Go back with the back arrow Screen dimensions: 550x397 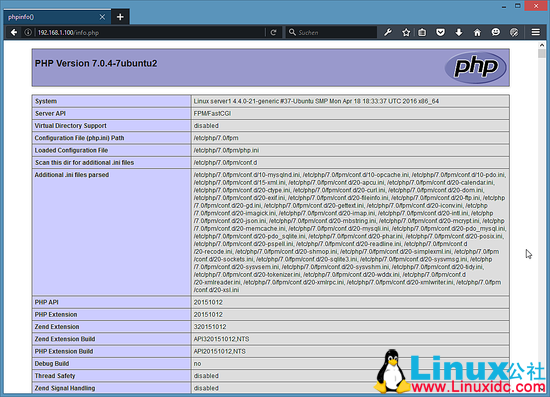click(14, 33)
